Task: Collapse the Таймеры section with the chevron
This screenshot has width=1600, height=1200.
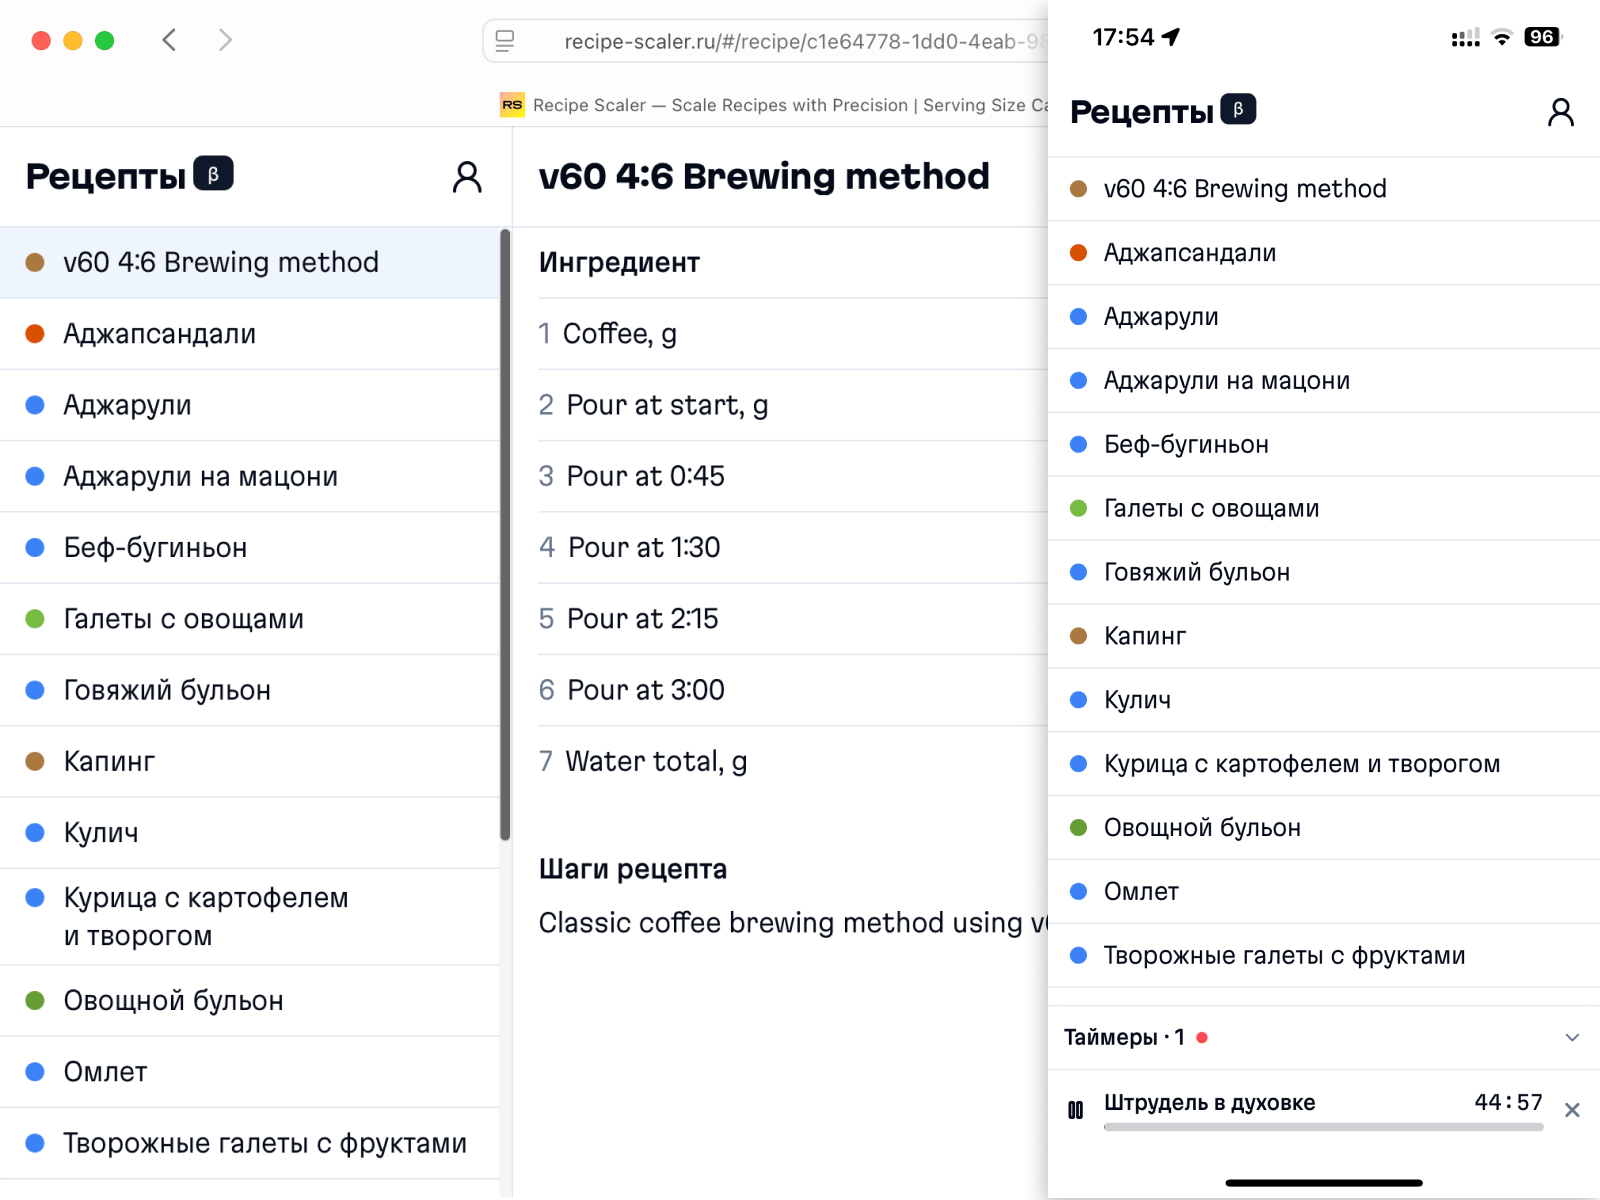Action: click(x=1572, y=1038)
